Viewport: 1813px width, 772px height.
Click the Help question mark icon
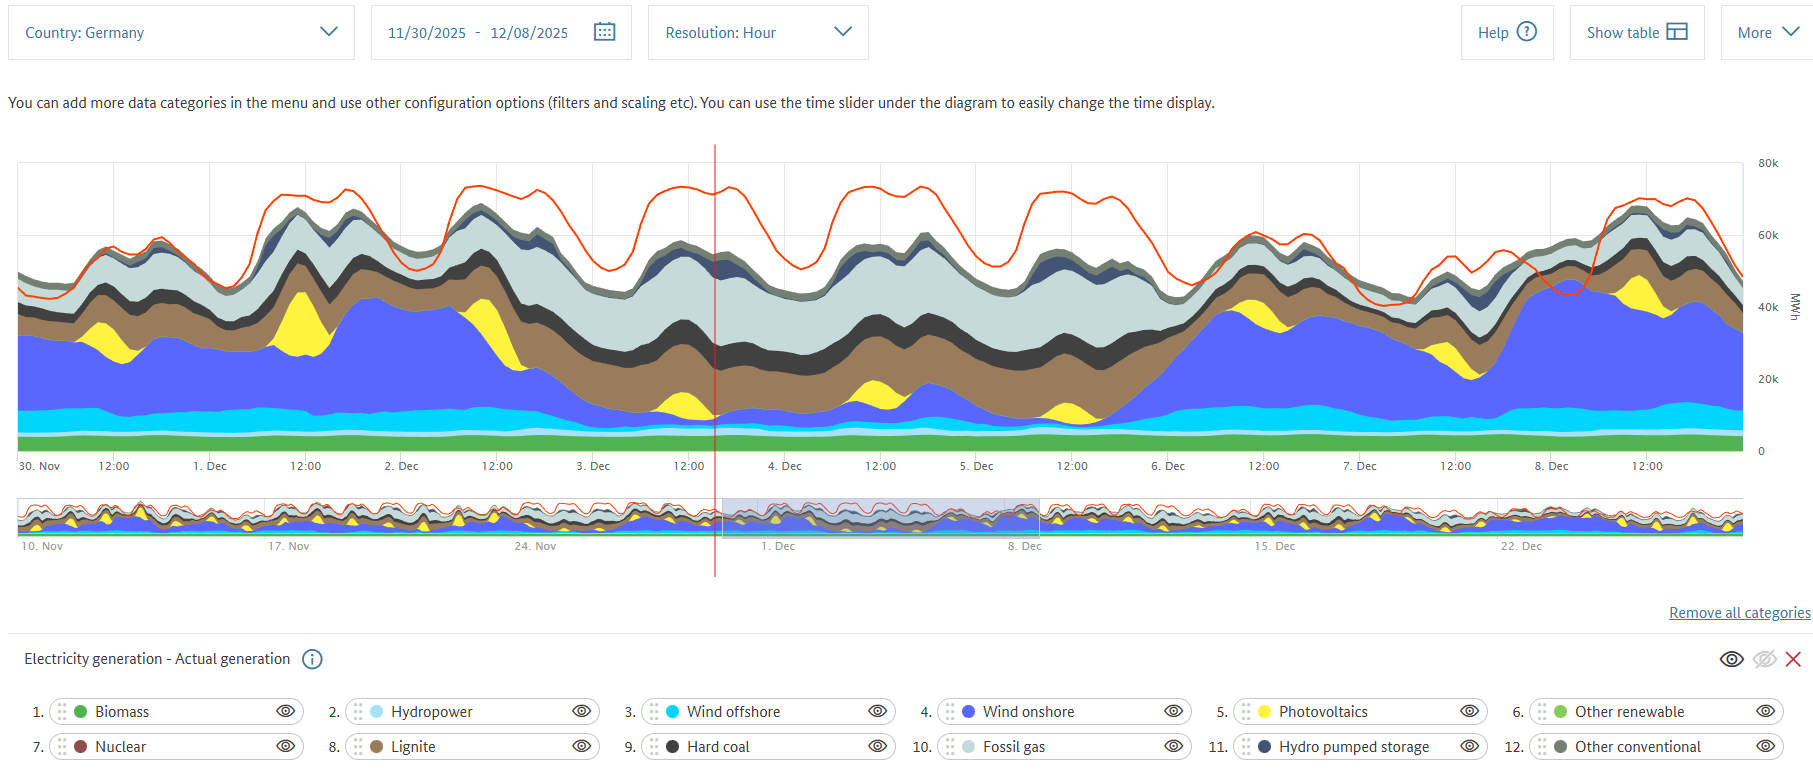[x=1526, y=32]
